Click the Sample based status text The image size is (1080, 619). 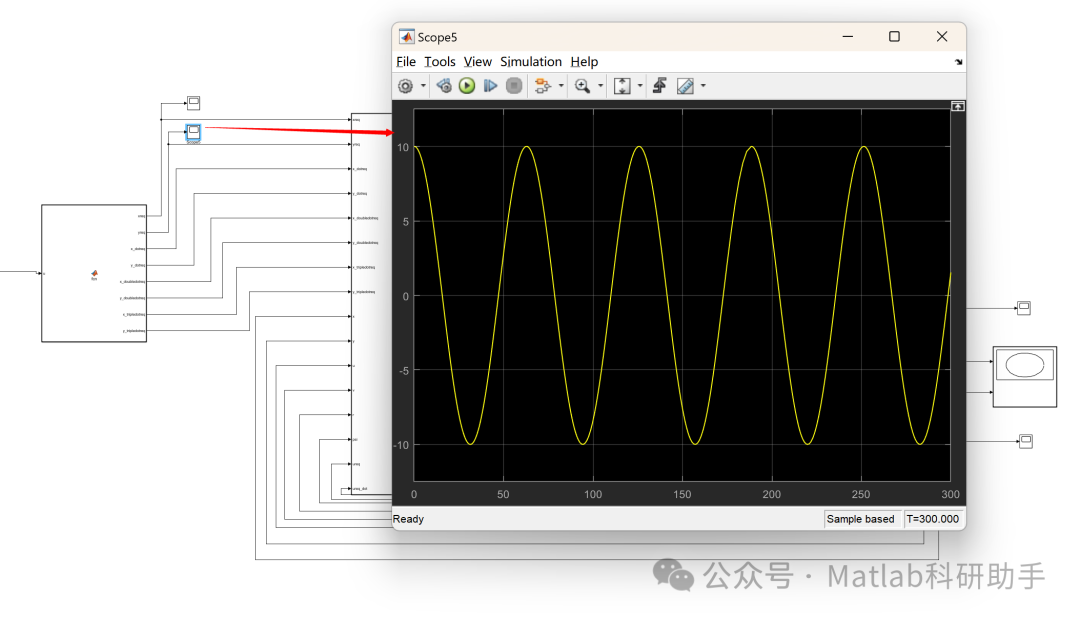coord(860,519)
